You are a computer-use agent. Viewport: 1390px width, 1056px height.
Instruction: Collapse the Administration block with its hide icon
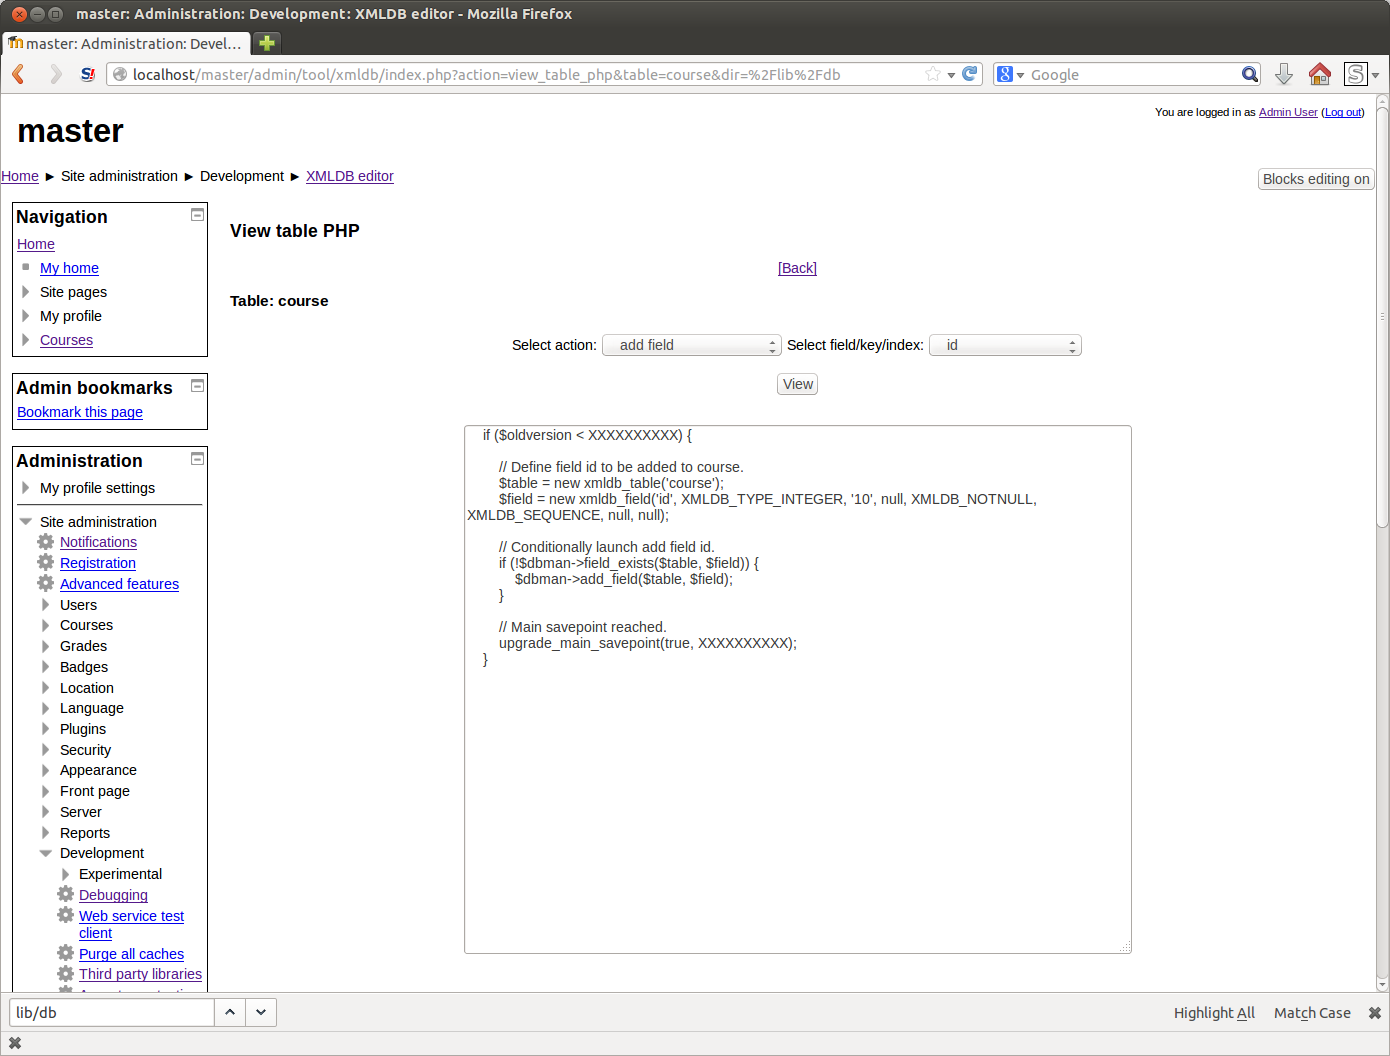point(197,459)
